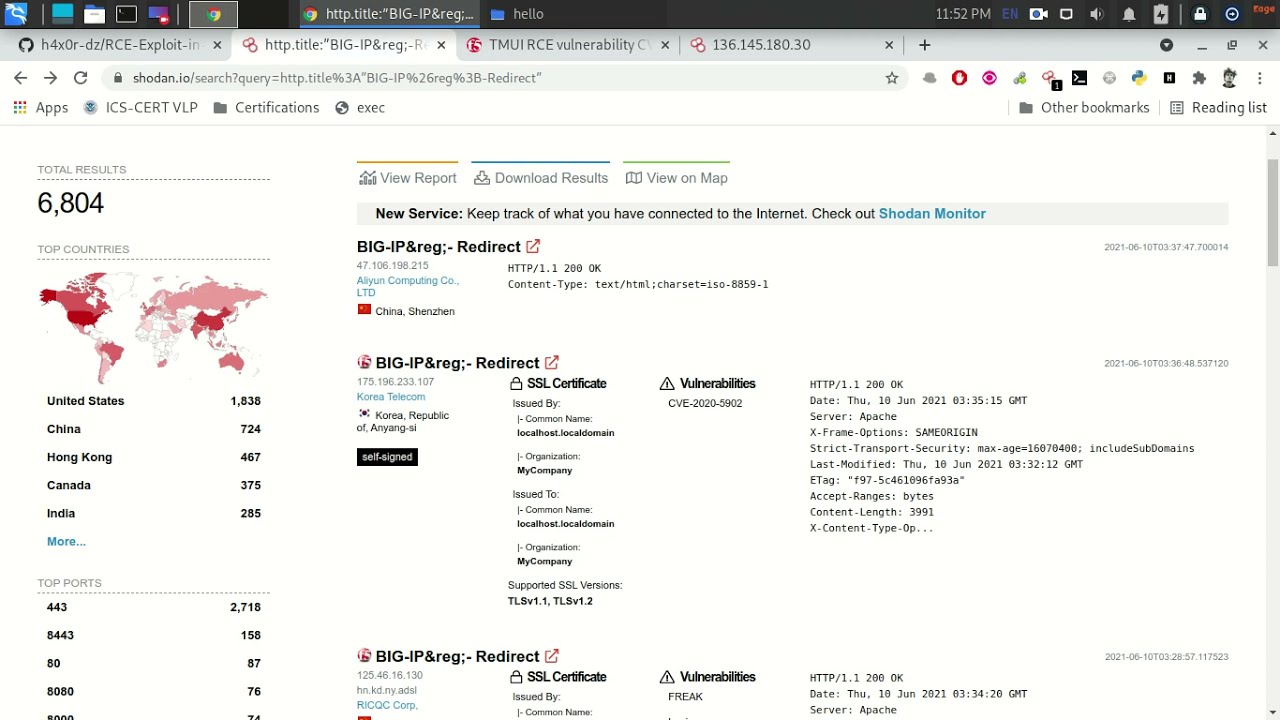This screenshot has width=1280, height=720.
Task: Click the file manager icon in top panel
Action: tap(93, 14)
